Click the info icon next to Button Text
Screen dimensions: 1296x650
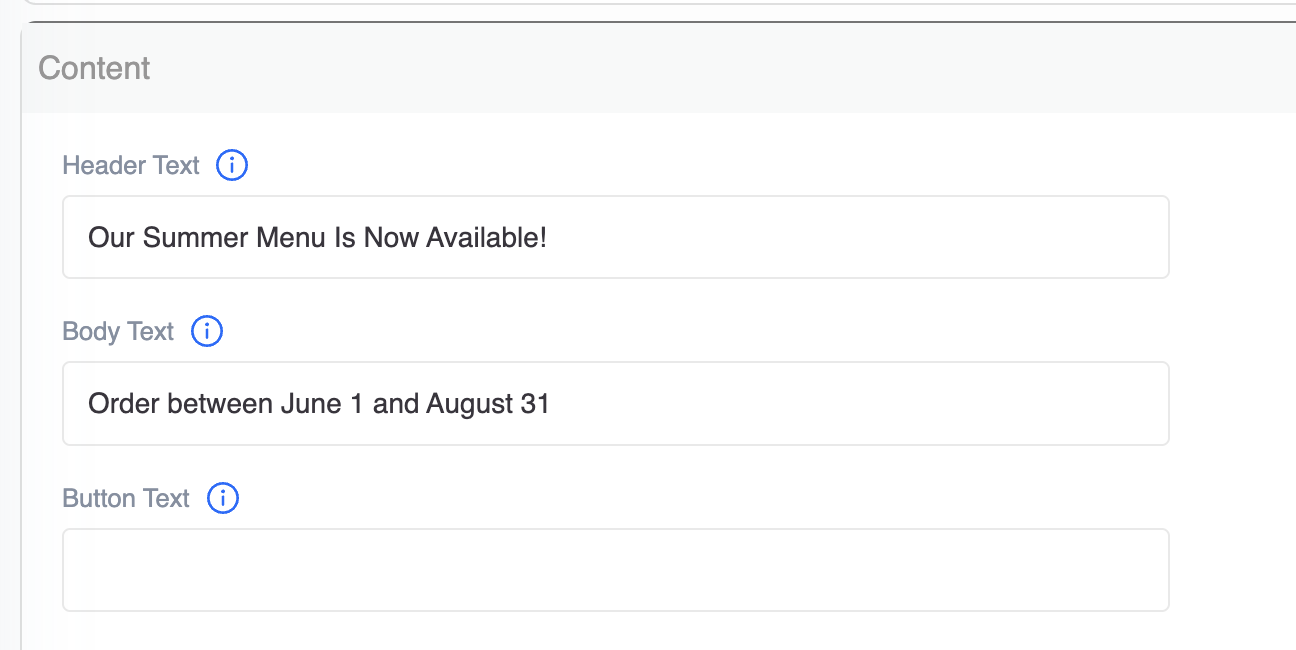coord(223,498)
